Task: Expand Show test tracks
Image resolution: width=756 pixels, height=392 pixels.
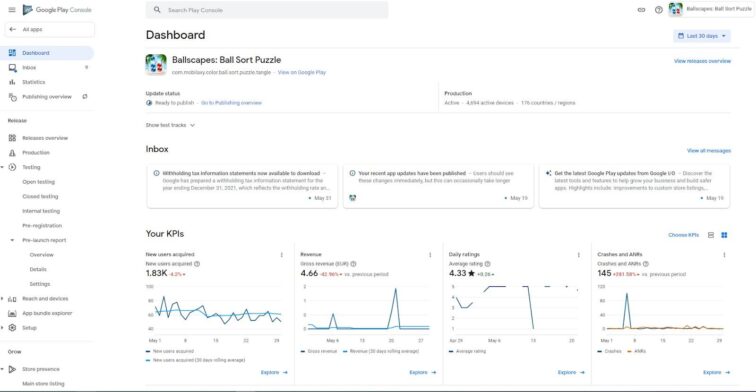Action: (170, 125)
